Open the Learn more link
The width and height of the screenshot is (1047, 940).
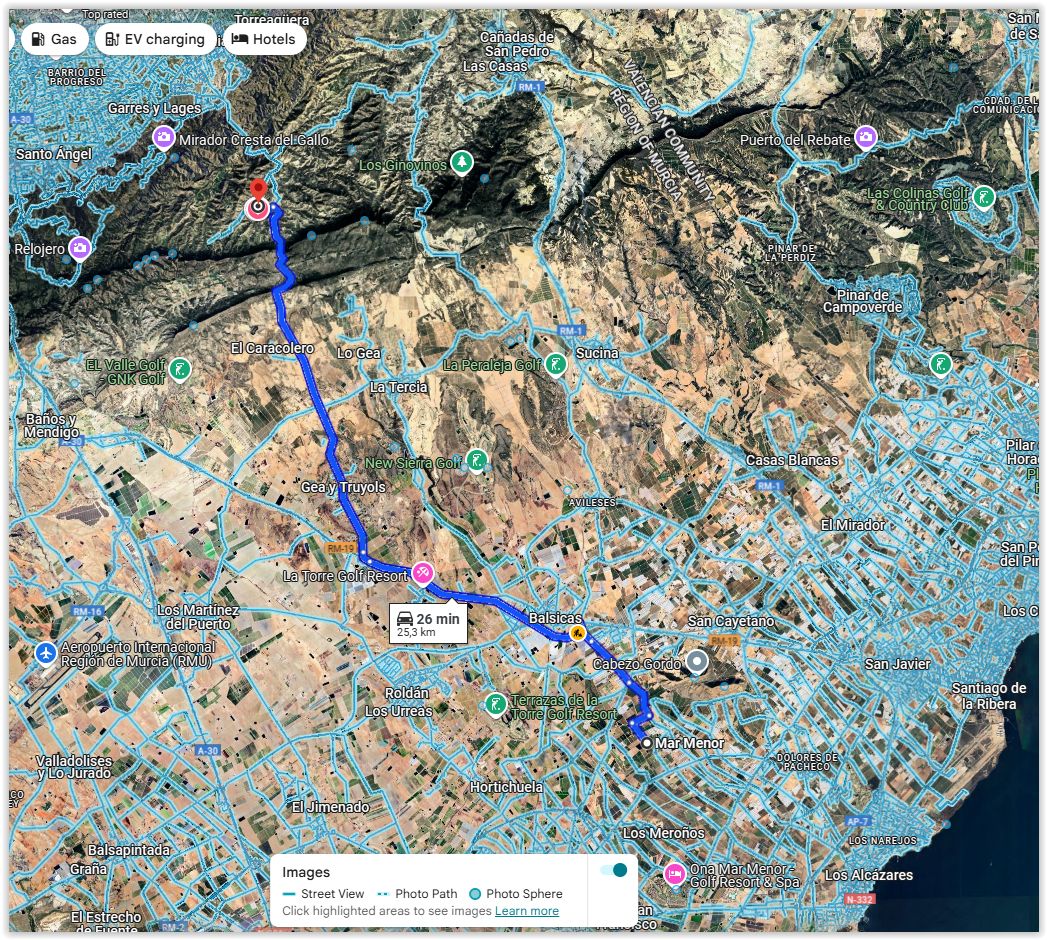[527, 911]
